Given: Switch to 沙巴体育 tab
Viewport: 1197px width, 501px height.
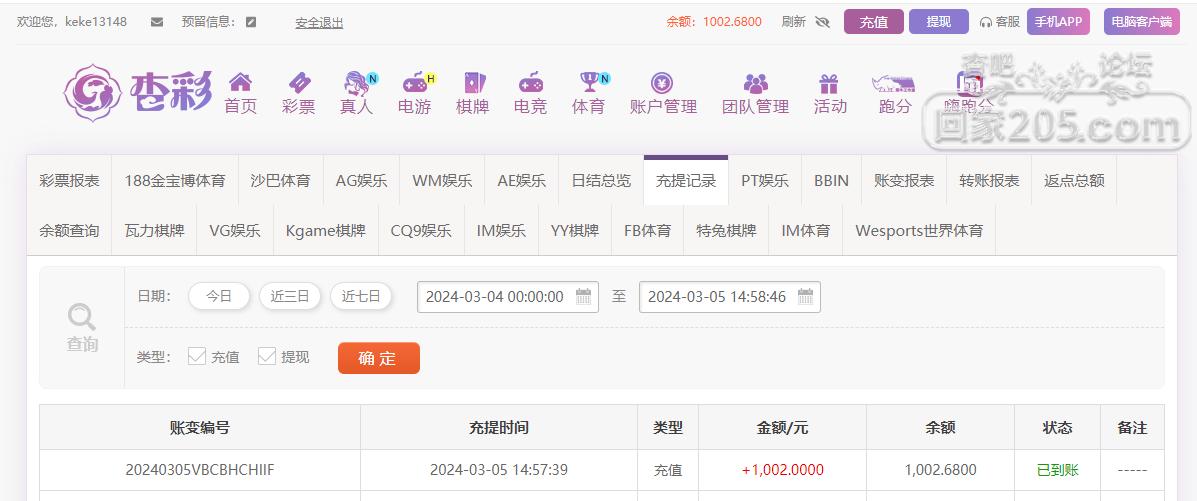Looking at the screenshot, I should 281,181.
